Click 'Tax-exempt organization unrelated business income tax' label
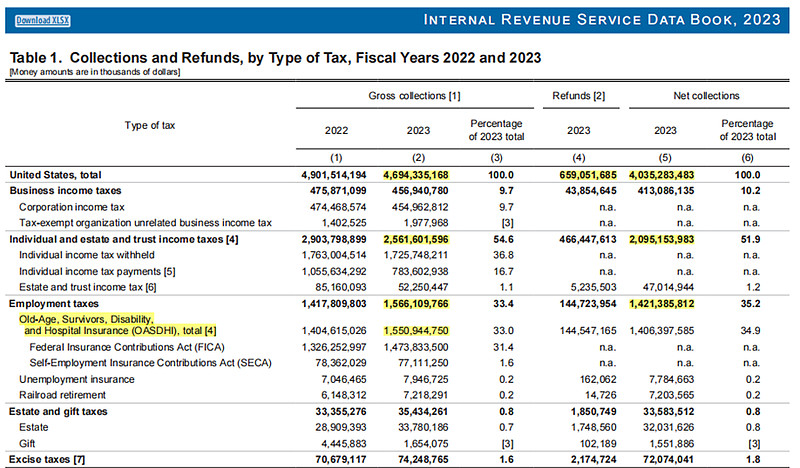 (x=145, y=223)
